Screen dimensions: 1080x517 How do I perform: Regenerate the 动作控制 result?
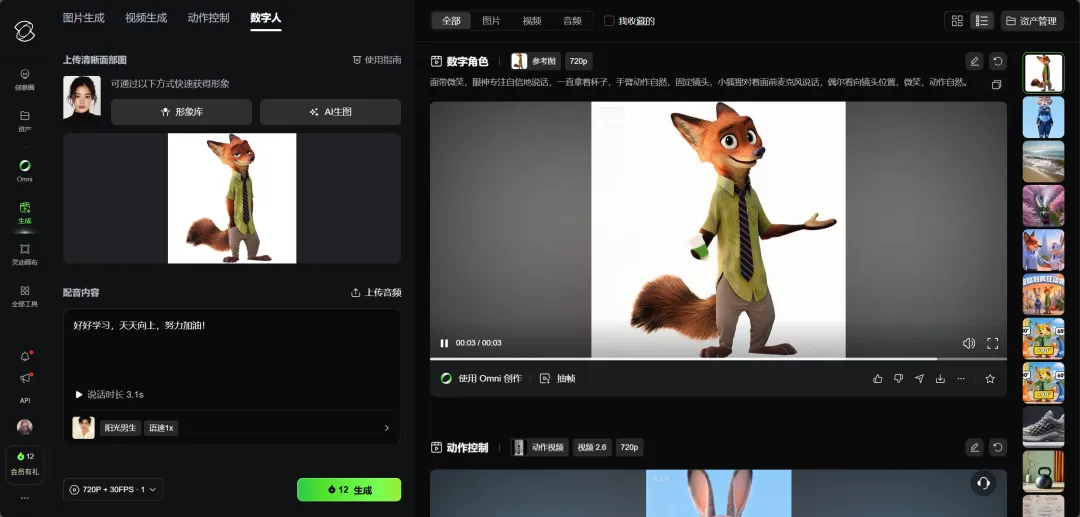pos(997,447)
